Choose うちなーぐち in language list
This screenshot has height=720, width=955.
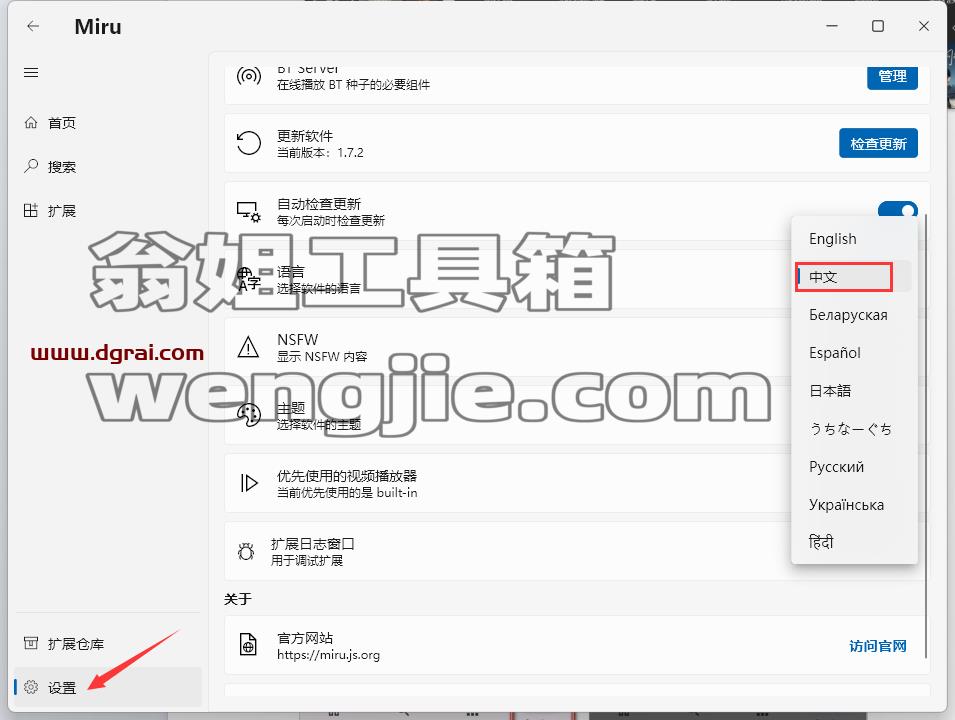[854, 429]
